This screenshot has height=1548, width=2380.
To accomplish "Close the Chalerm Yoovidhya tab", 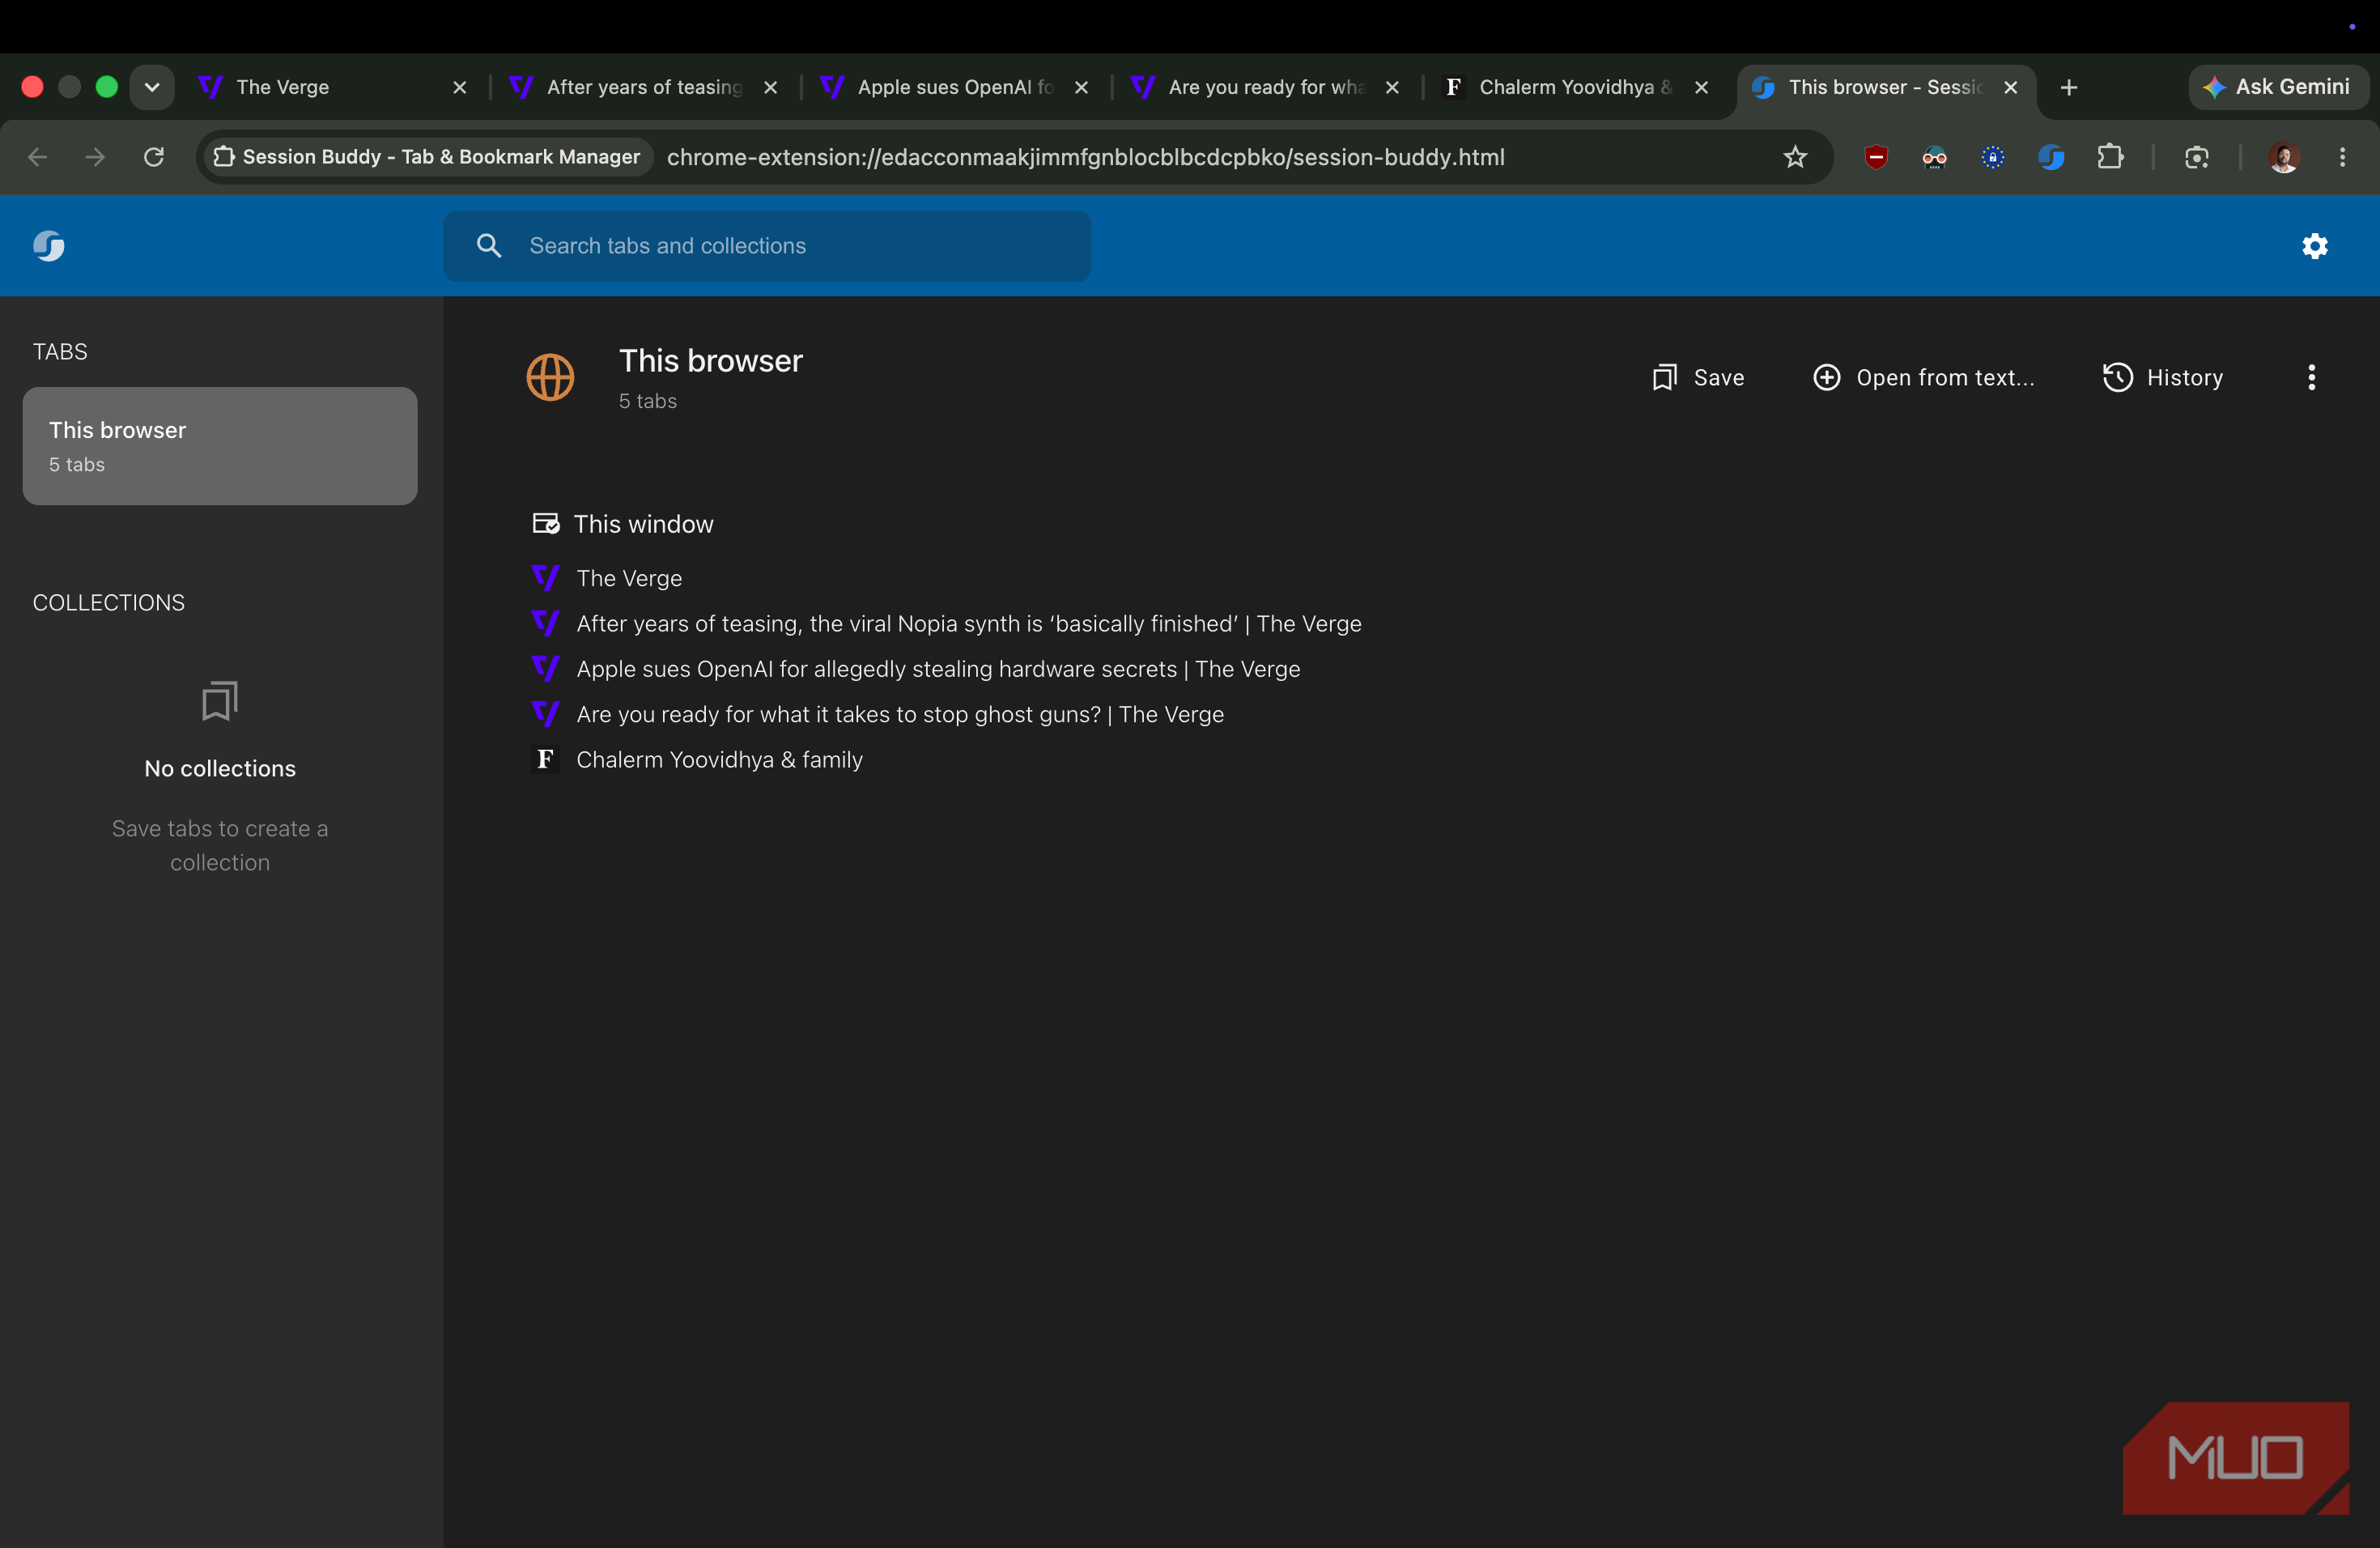I will coord(1701,87).
